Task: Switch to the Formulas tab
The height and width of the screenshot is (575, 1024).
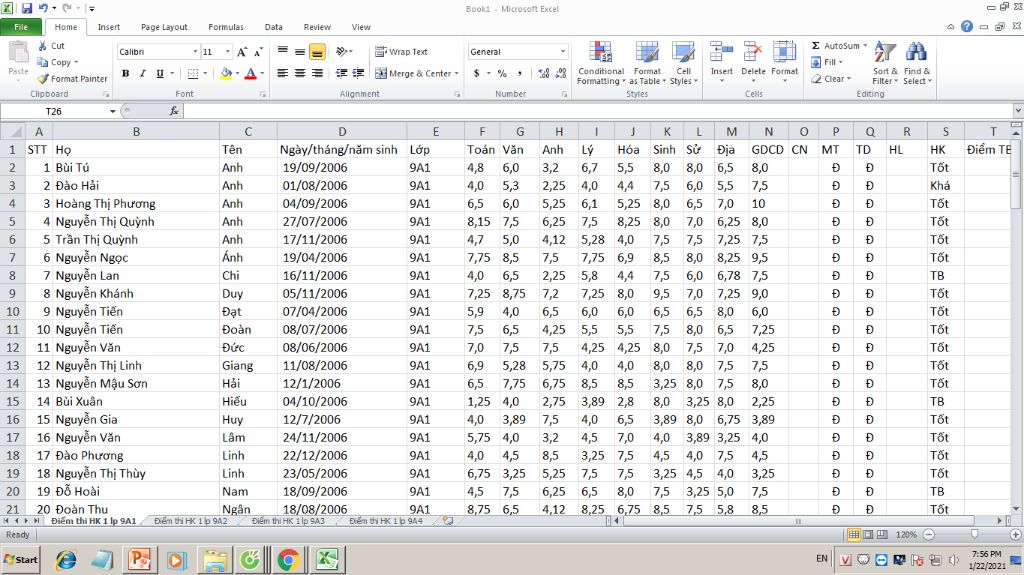Action: [226, 27]
